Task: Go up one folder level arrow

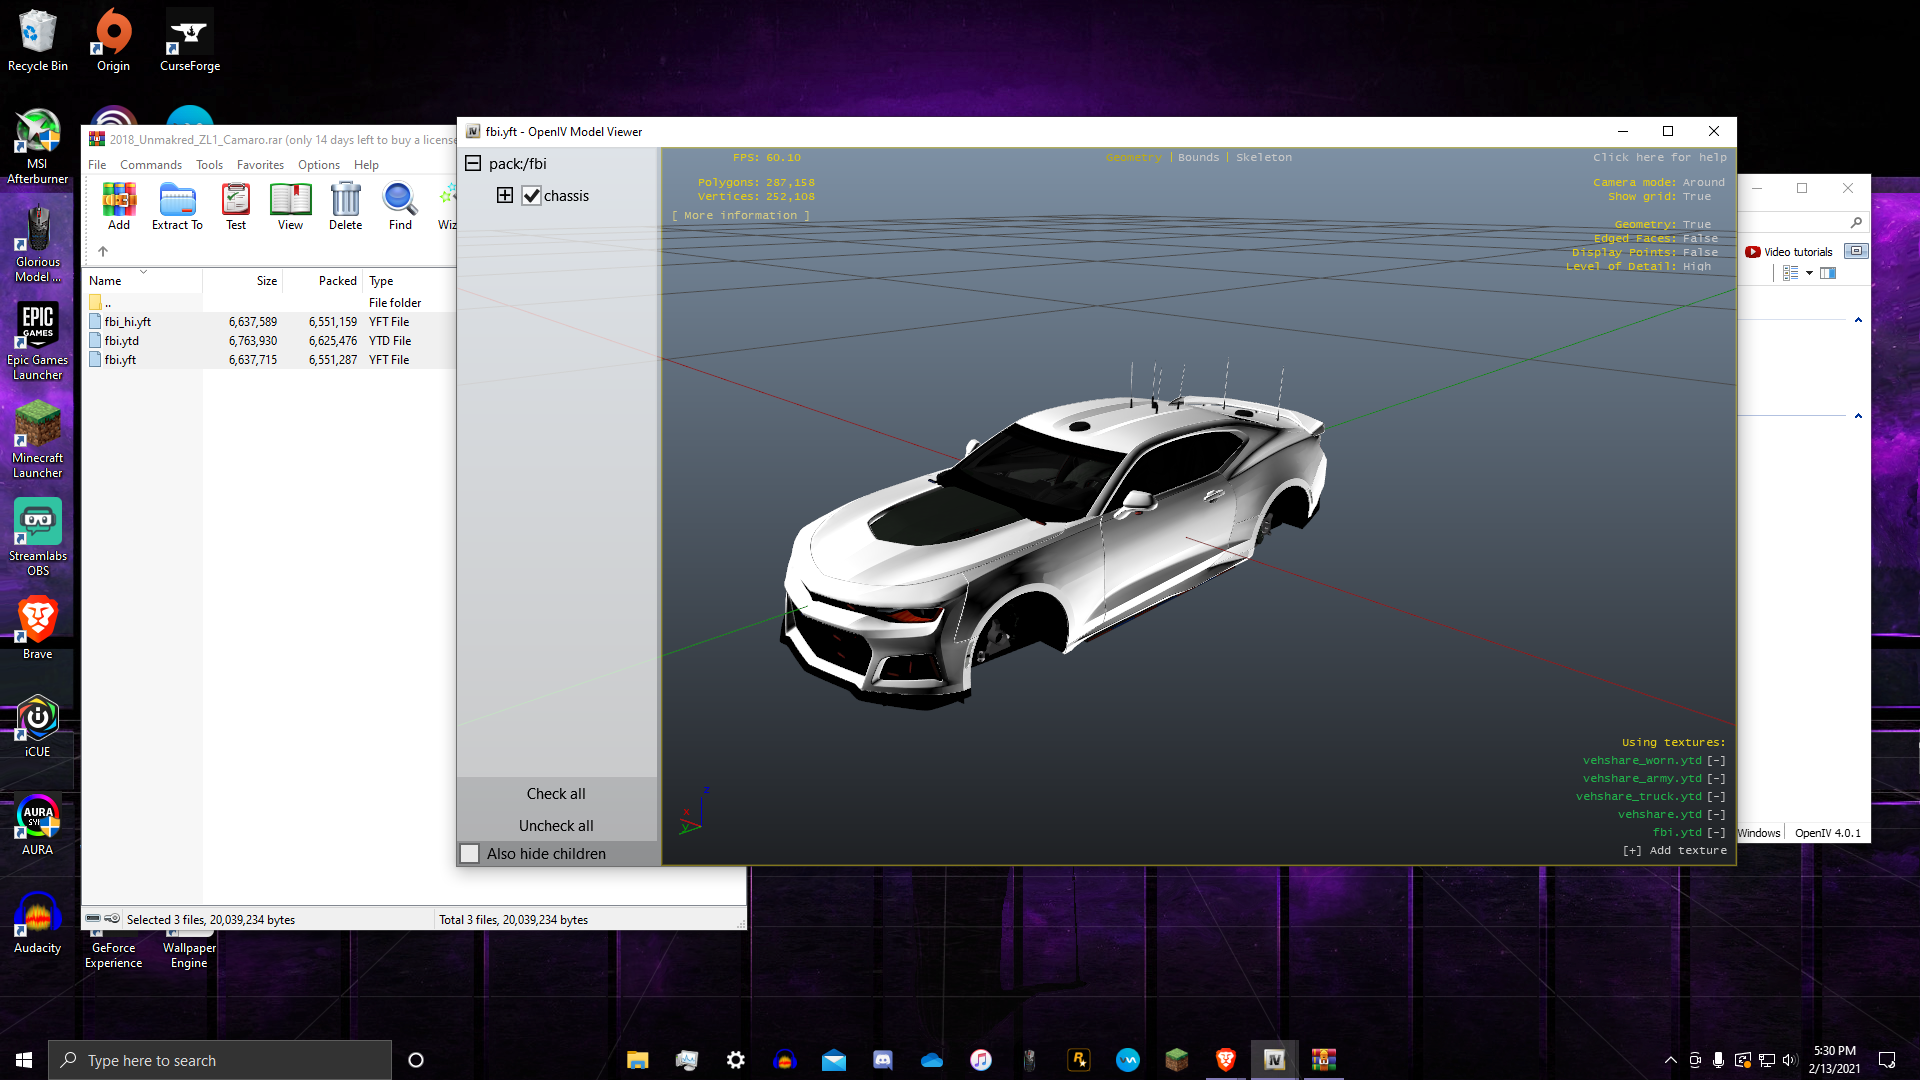Action: (x=103, y=251)
